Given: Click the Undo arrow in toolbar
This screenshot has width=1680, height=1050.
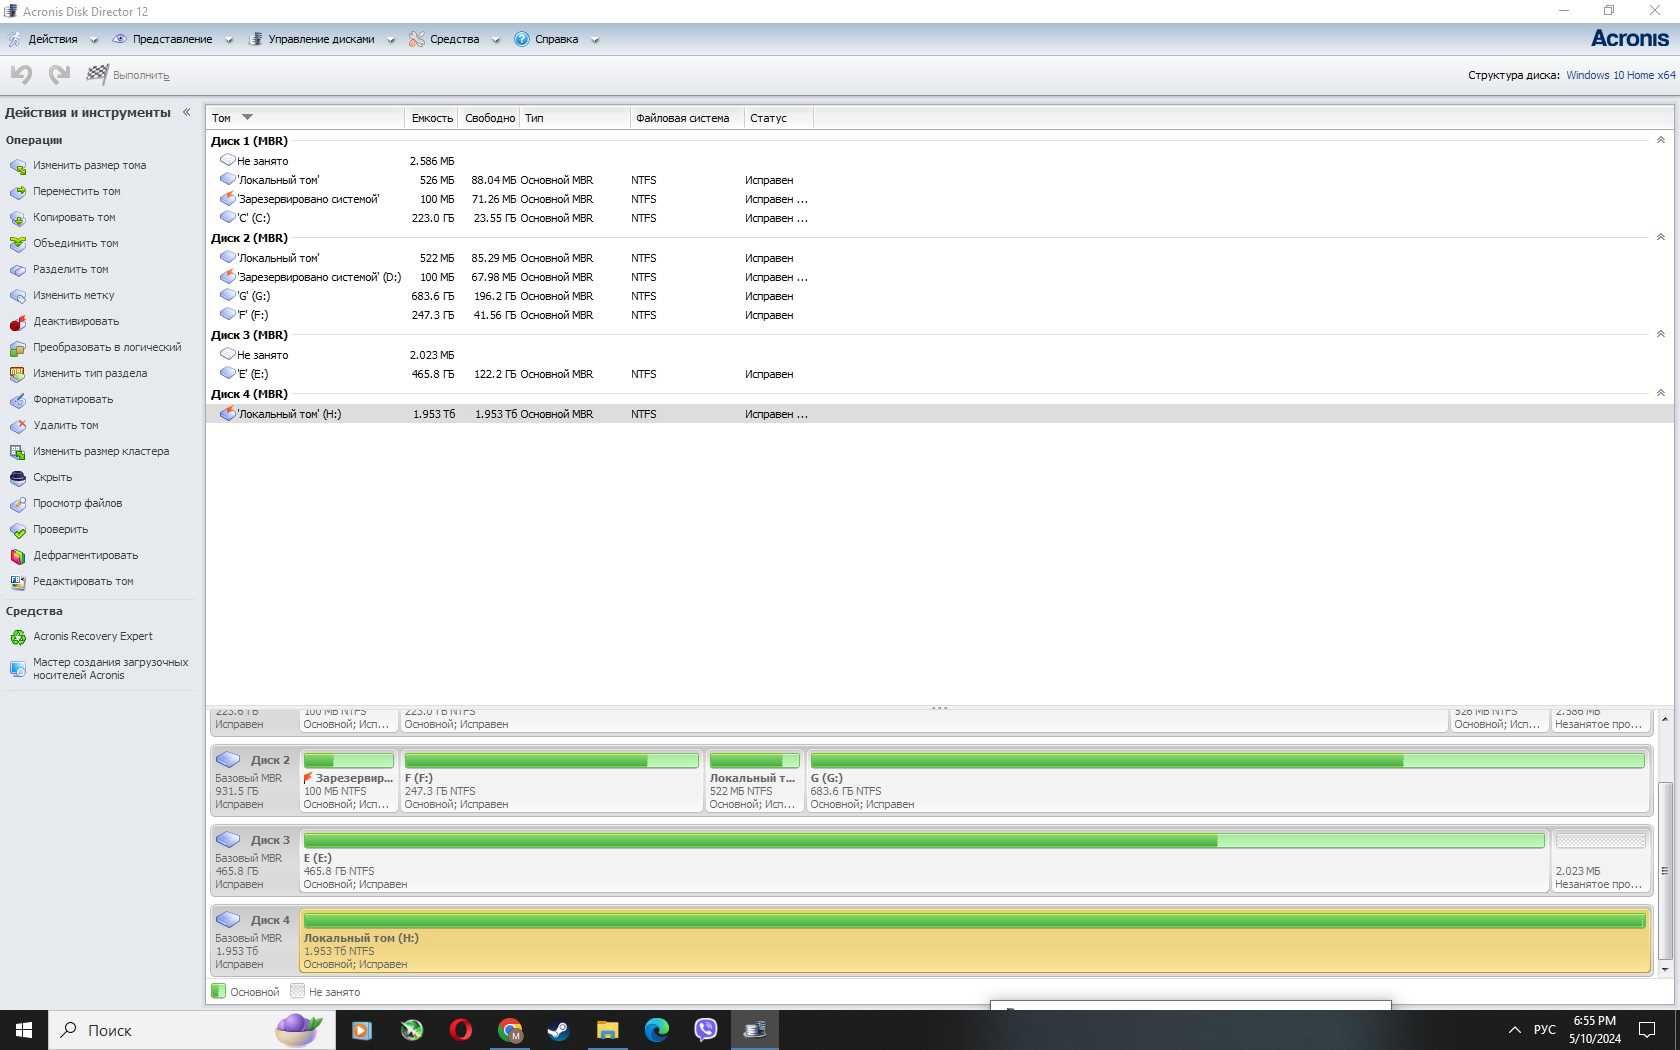Looking at the screenshot, I should click(x=21, y=74).
